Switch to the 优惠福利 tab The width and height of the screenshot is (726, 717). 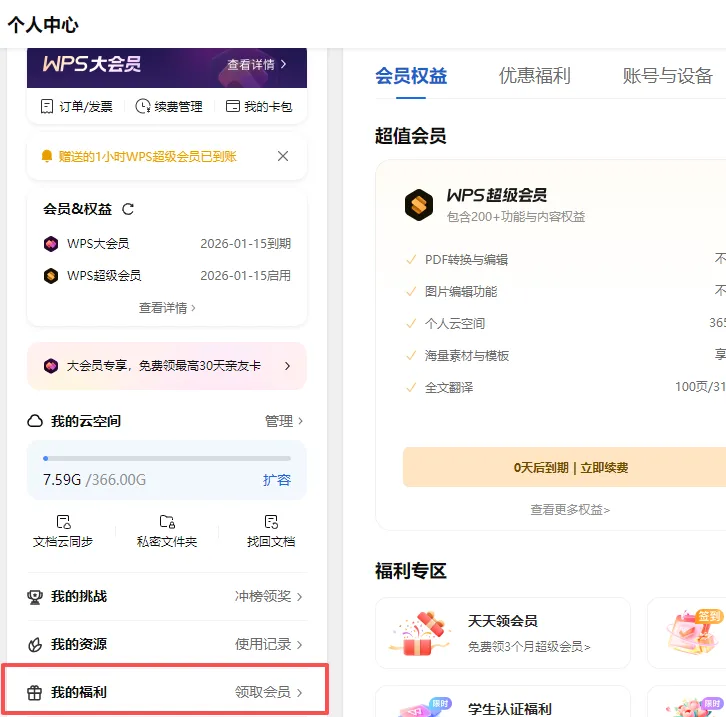[535, 76]
